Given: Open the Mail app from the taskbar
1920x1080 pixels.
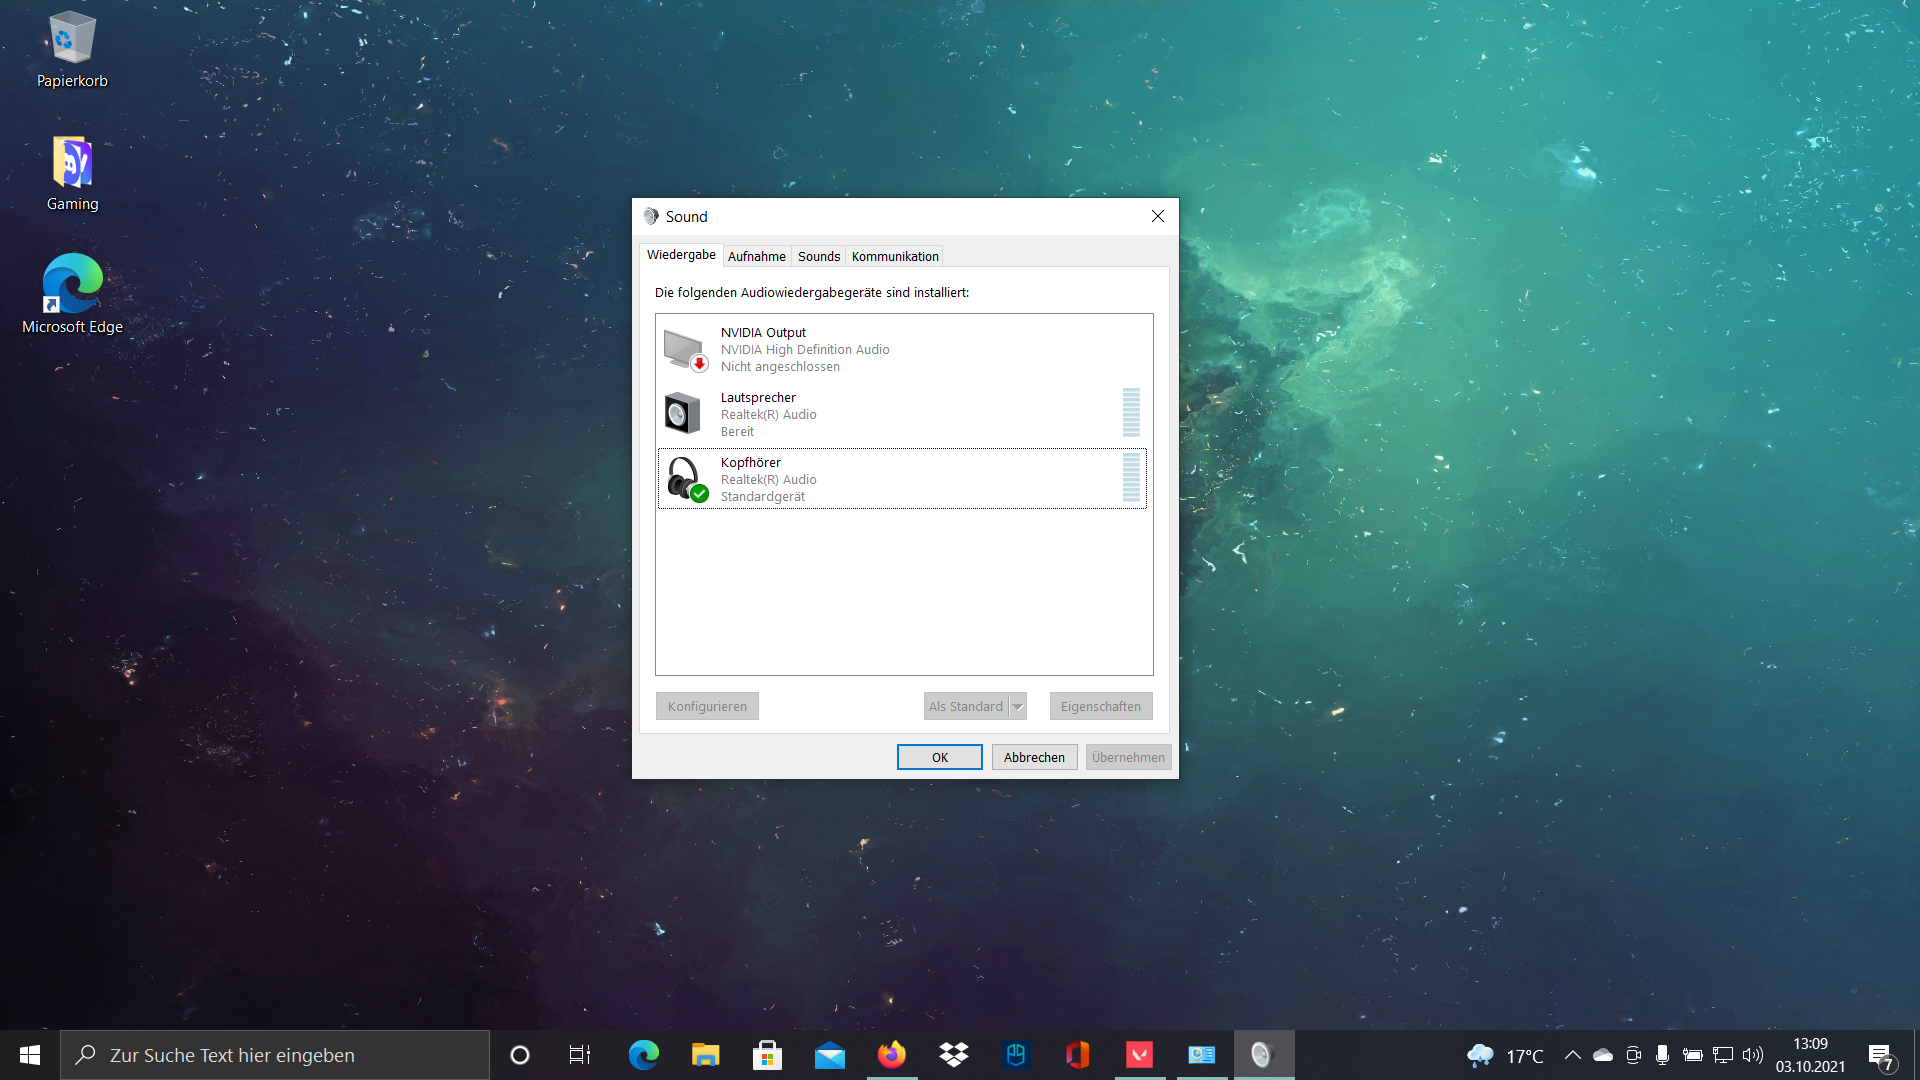Looking at the screenshot, I should 830,1055.
